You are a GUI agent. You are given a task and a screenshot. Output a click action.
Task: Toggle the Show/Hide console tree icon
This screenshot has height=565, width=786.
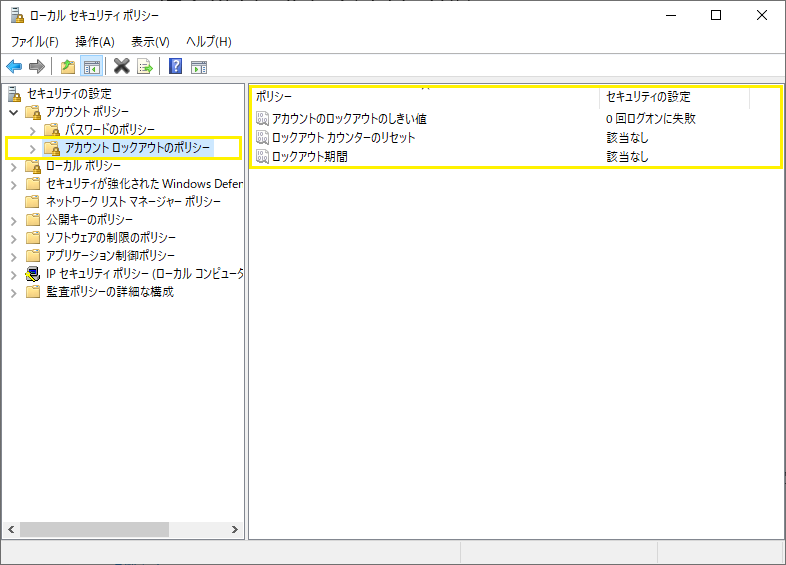(x=92, y=66)
